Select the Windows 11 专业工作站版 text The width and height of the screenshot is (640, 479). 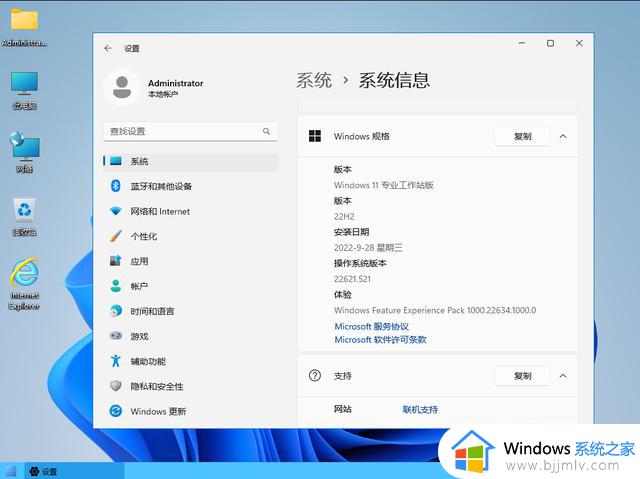pyautogui.click(x=384, y=185)
